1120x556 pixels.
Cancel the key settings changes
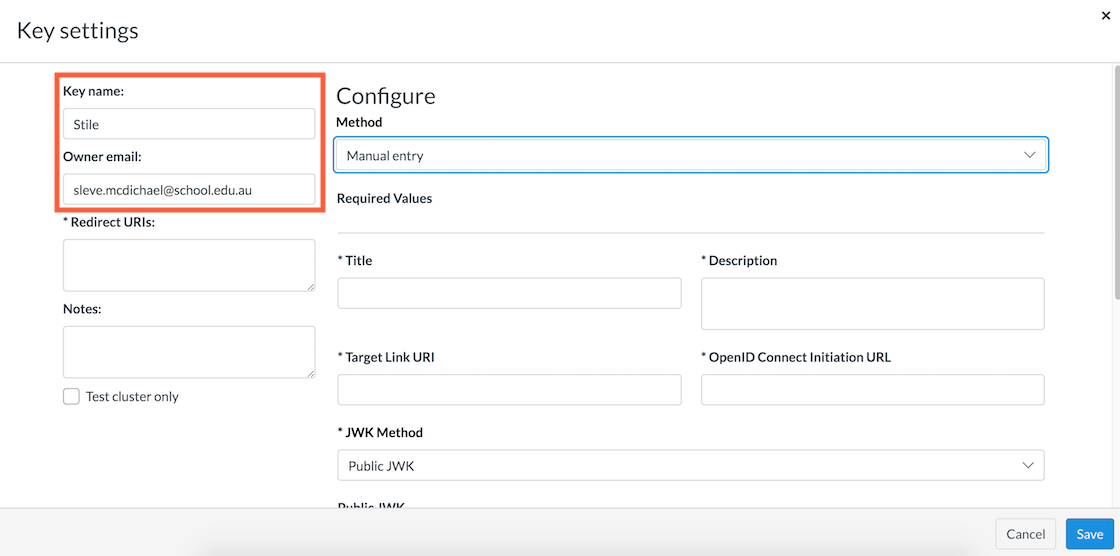click(1026, 534)
